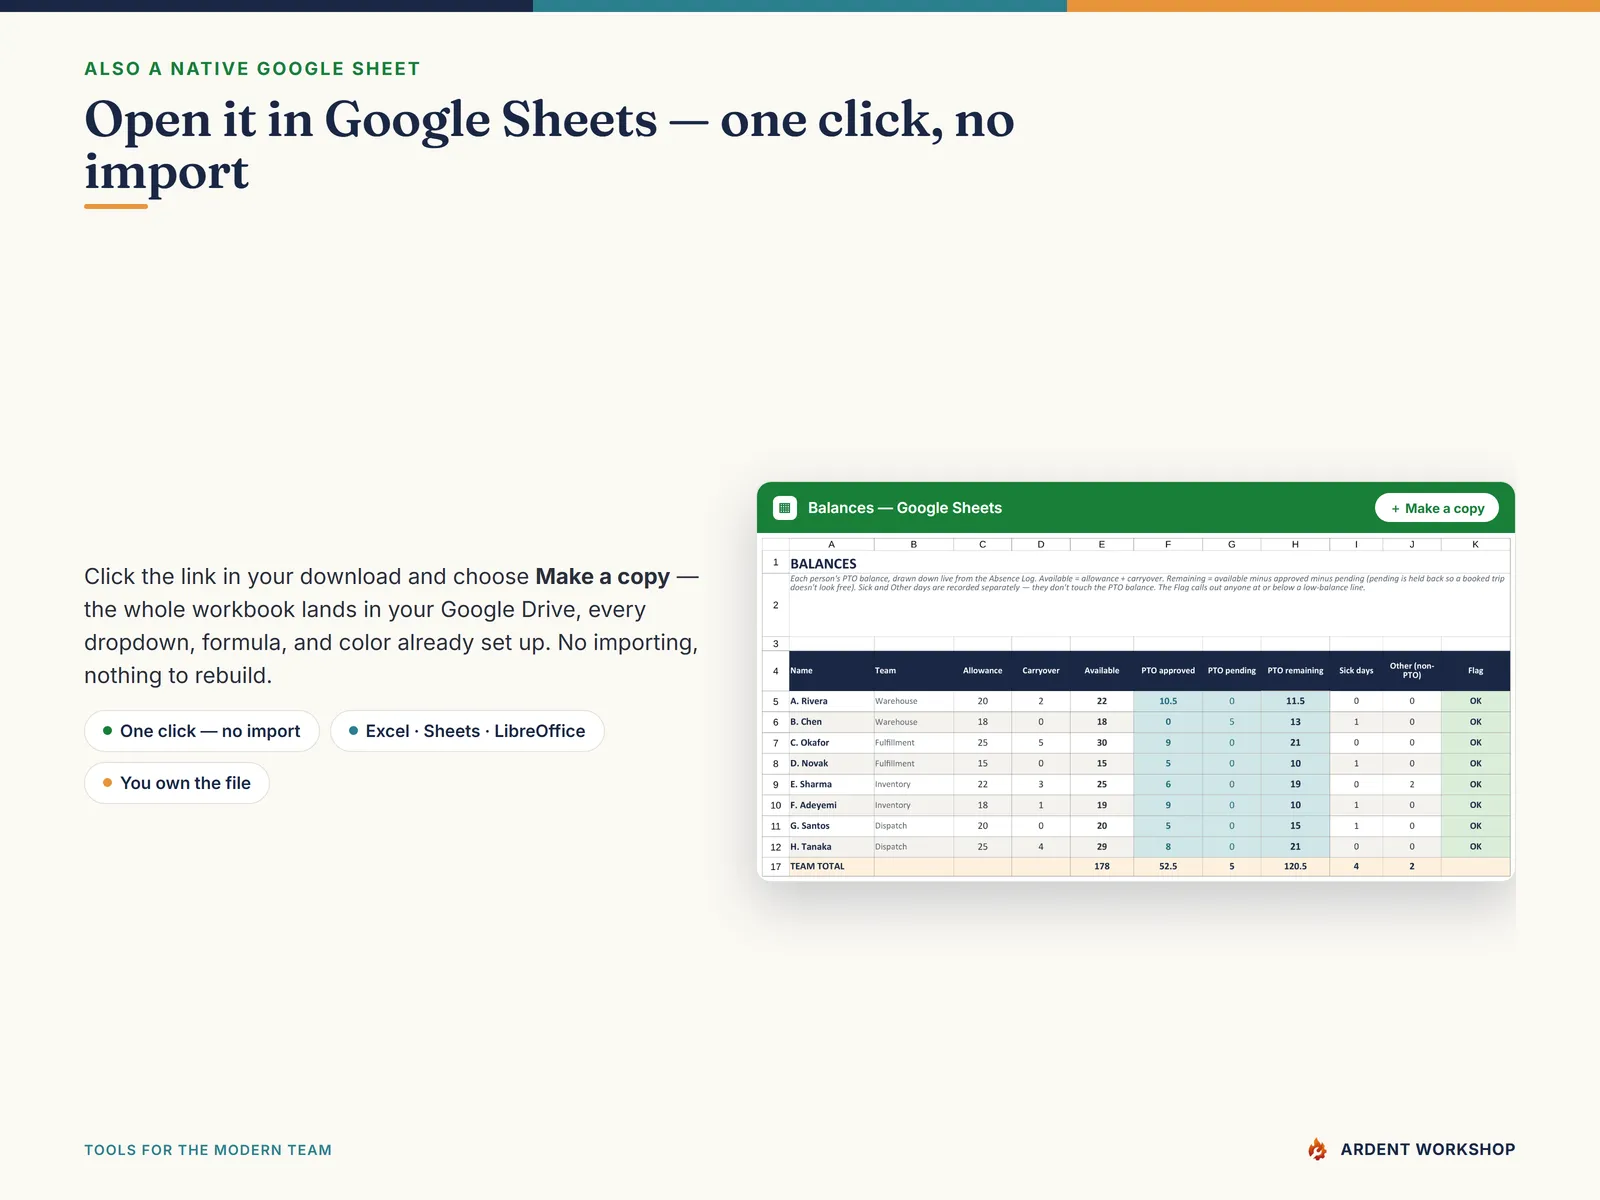Click the Team cell for H. Tanaka
Image resolution: width=1600 pixels, height=1200 pixels.
pos(913,847)
